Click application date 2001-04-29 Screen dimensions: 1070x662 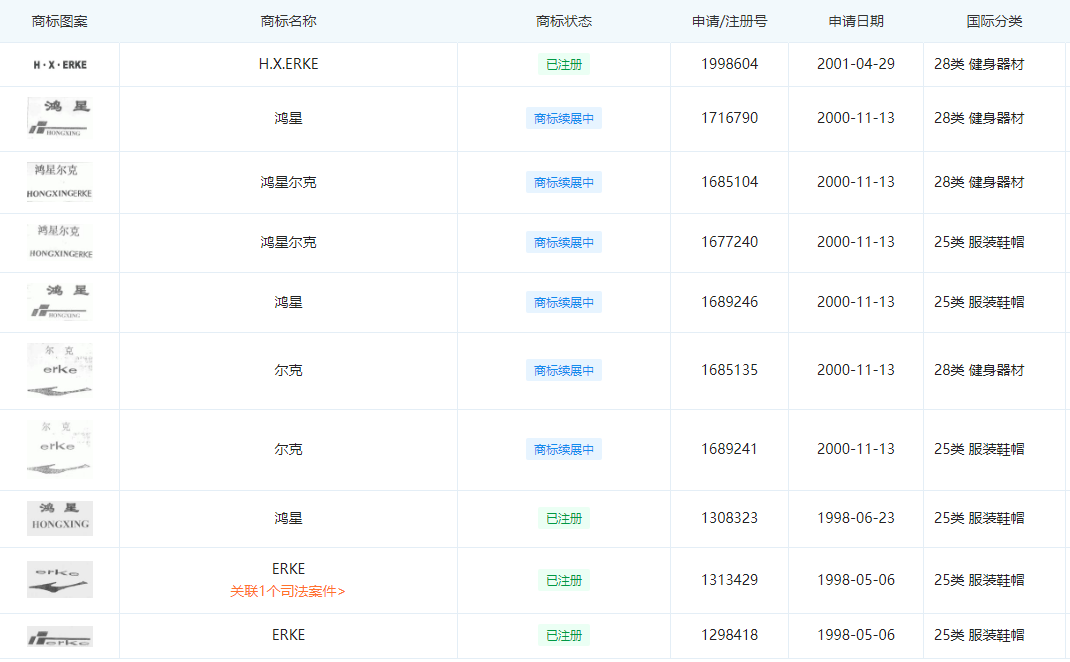click(x=856, y=64)
